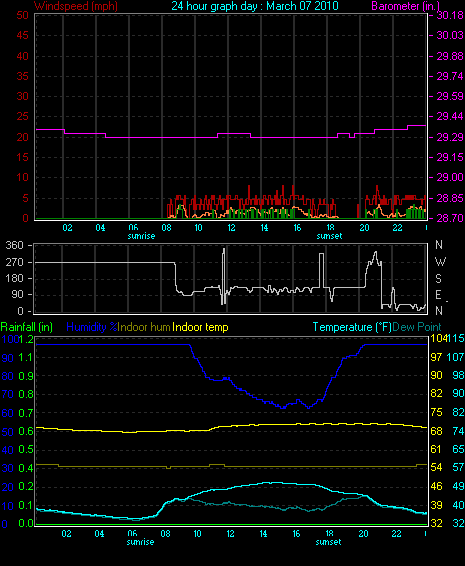Click the 360 wind direction axis value
The height and width of the screenshot is (566, 465).
pos(14,245)
